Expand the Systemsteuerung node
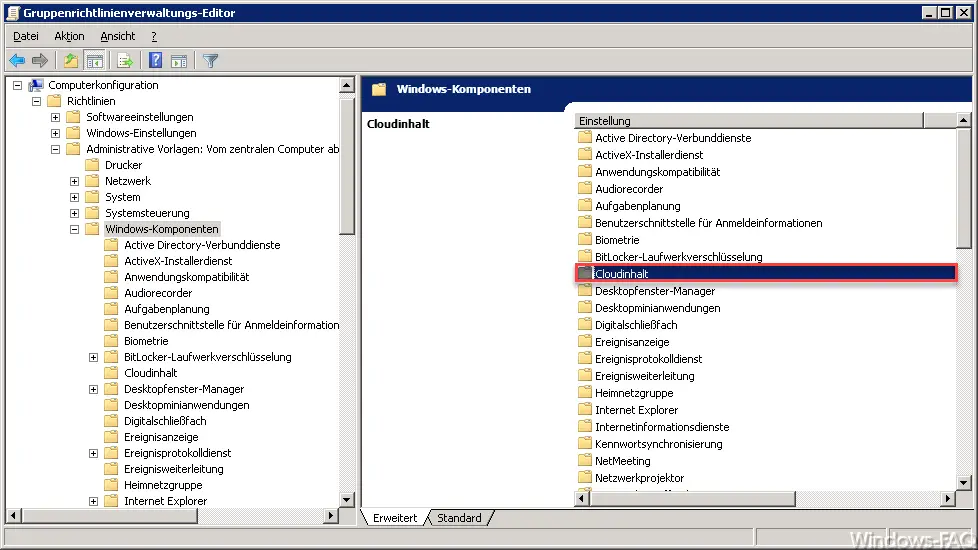The width and height of the screenshot is (978, 550). (x=74, y=213)
